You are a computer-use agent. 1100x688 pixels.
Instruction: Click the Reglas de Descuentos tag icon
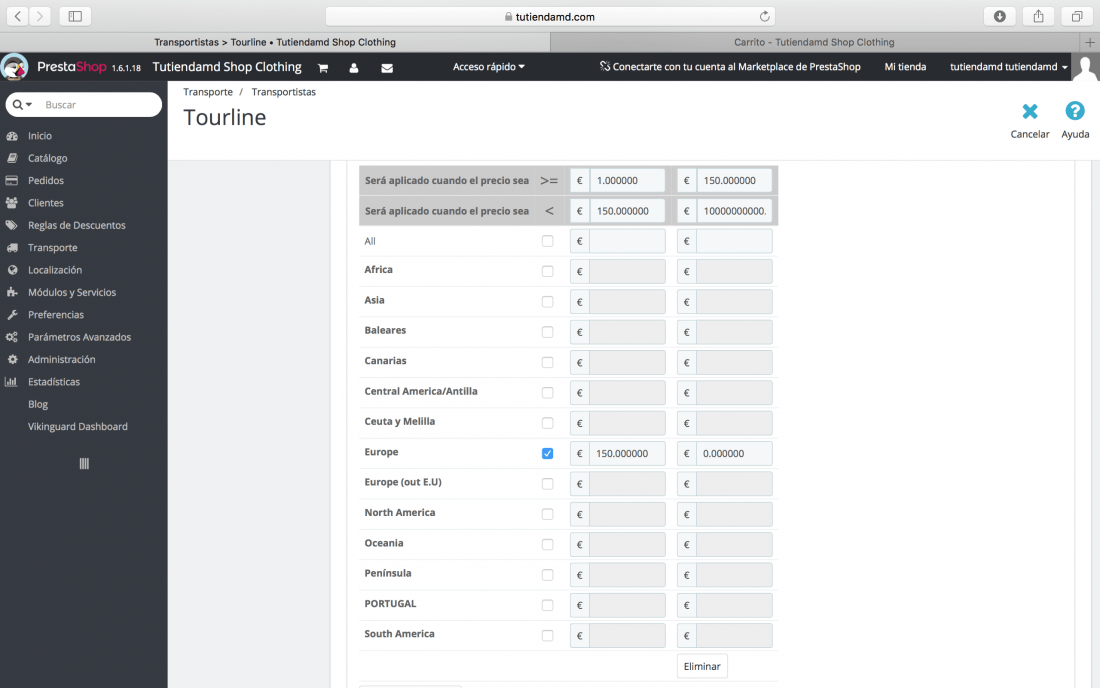point(12,225)
